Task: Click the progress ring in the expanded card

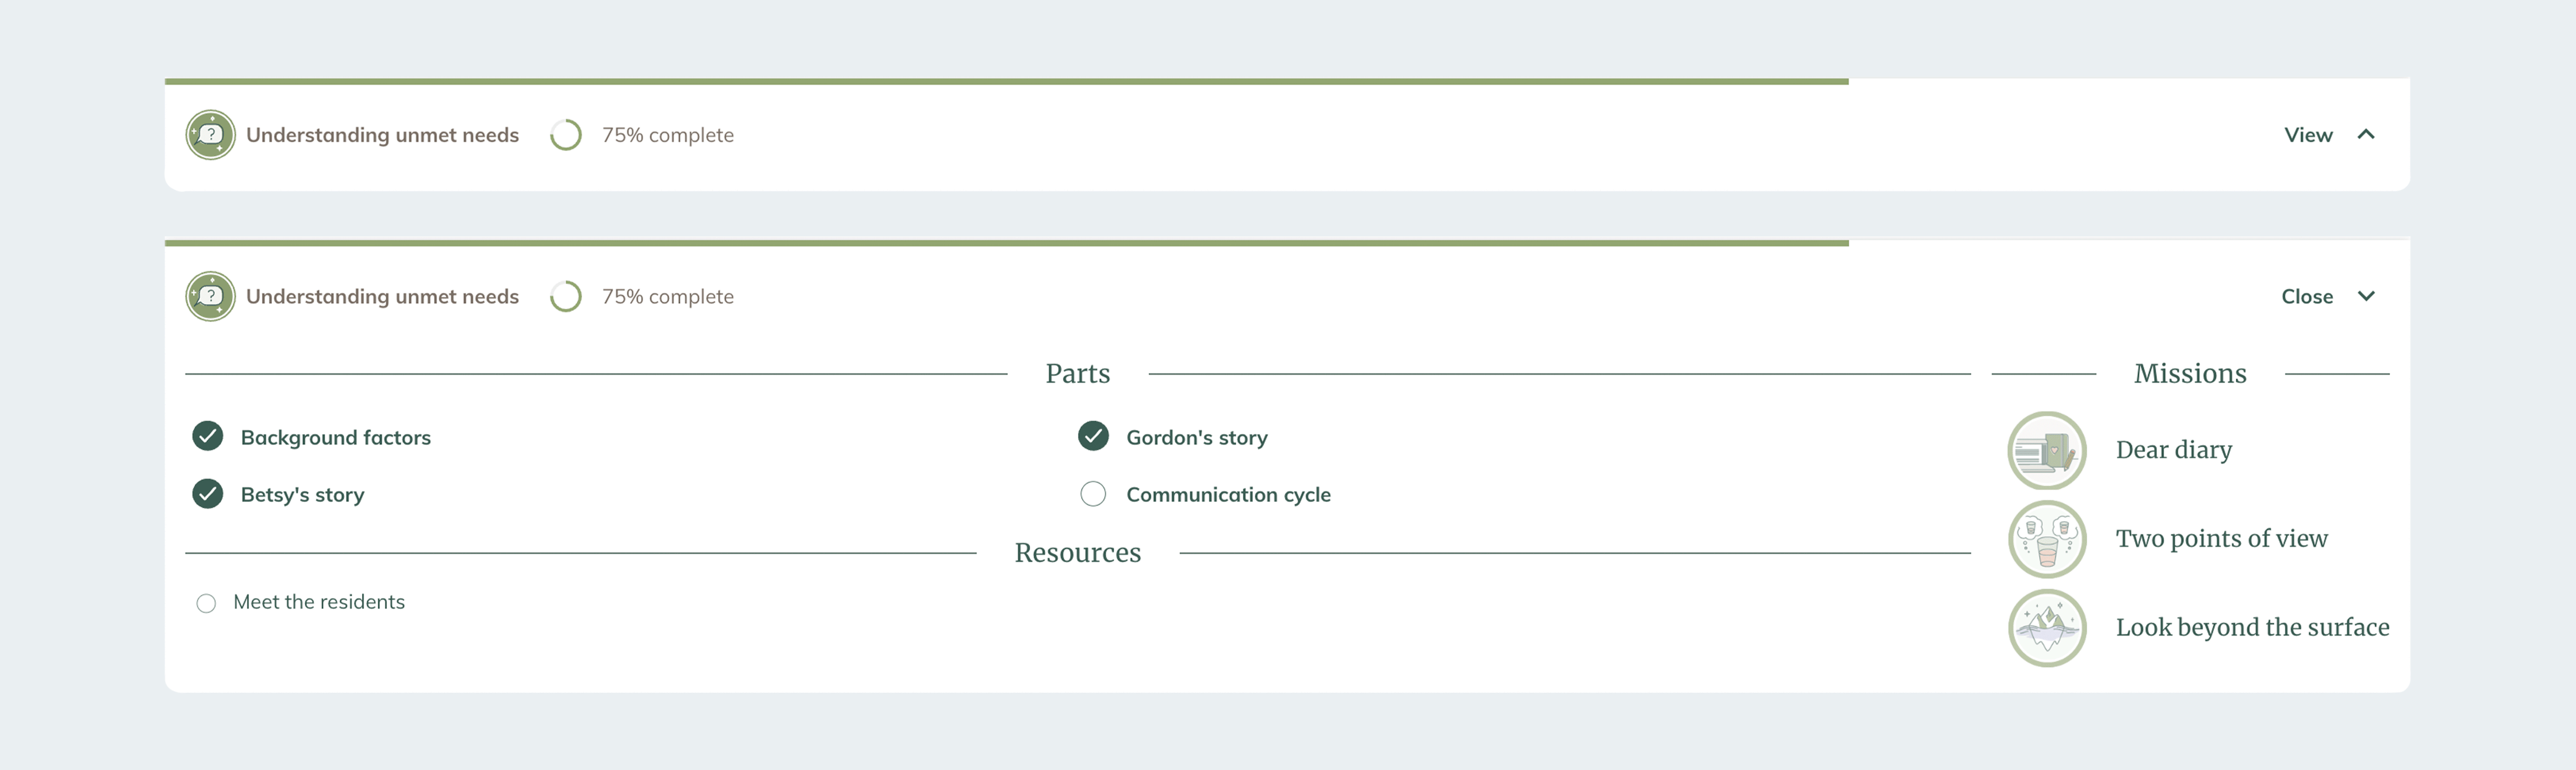Action: click(566, 297)
